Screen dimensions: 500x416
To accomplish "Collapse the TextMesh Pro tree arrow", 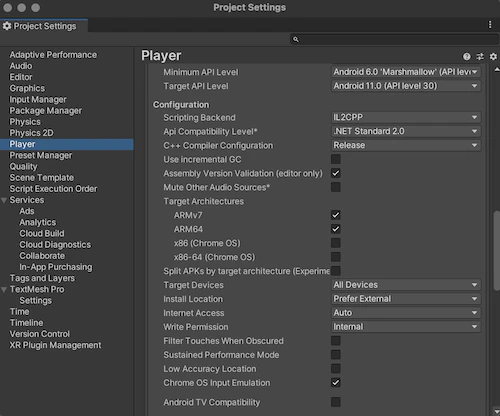I will pos(4,290).
